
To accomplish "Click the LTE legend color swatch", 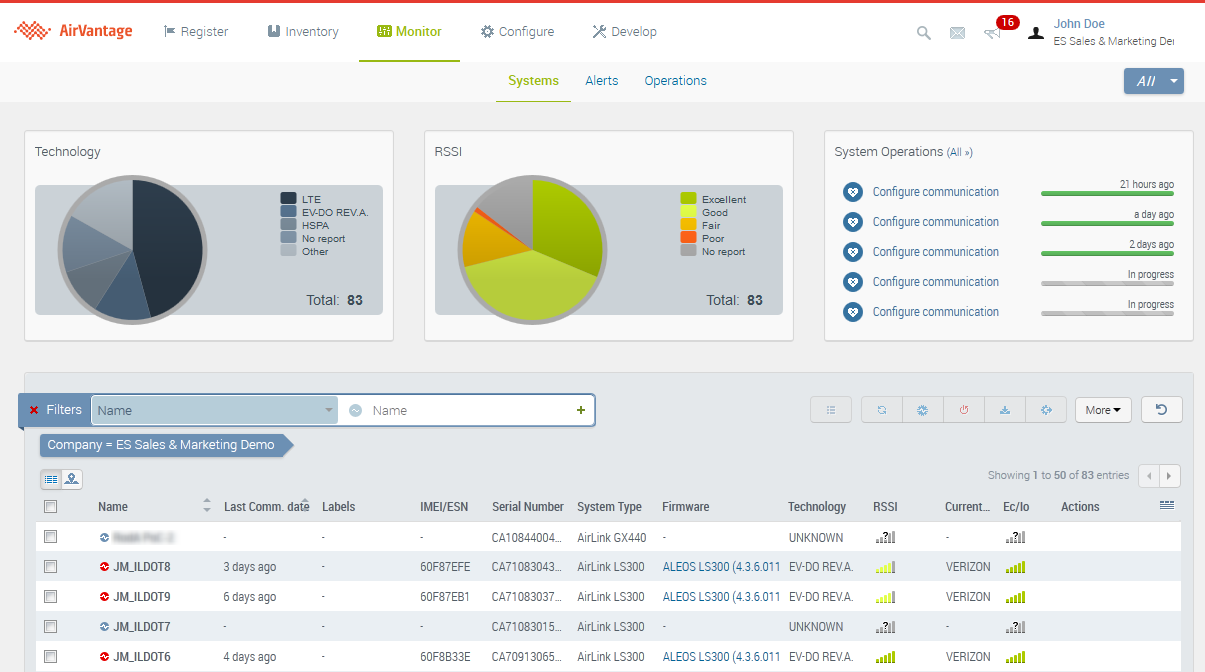I will 289,199.
